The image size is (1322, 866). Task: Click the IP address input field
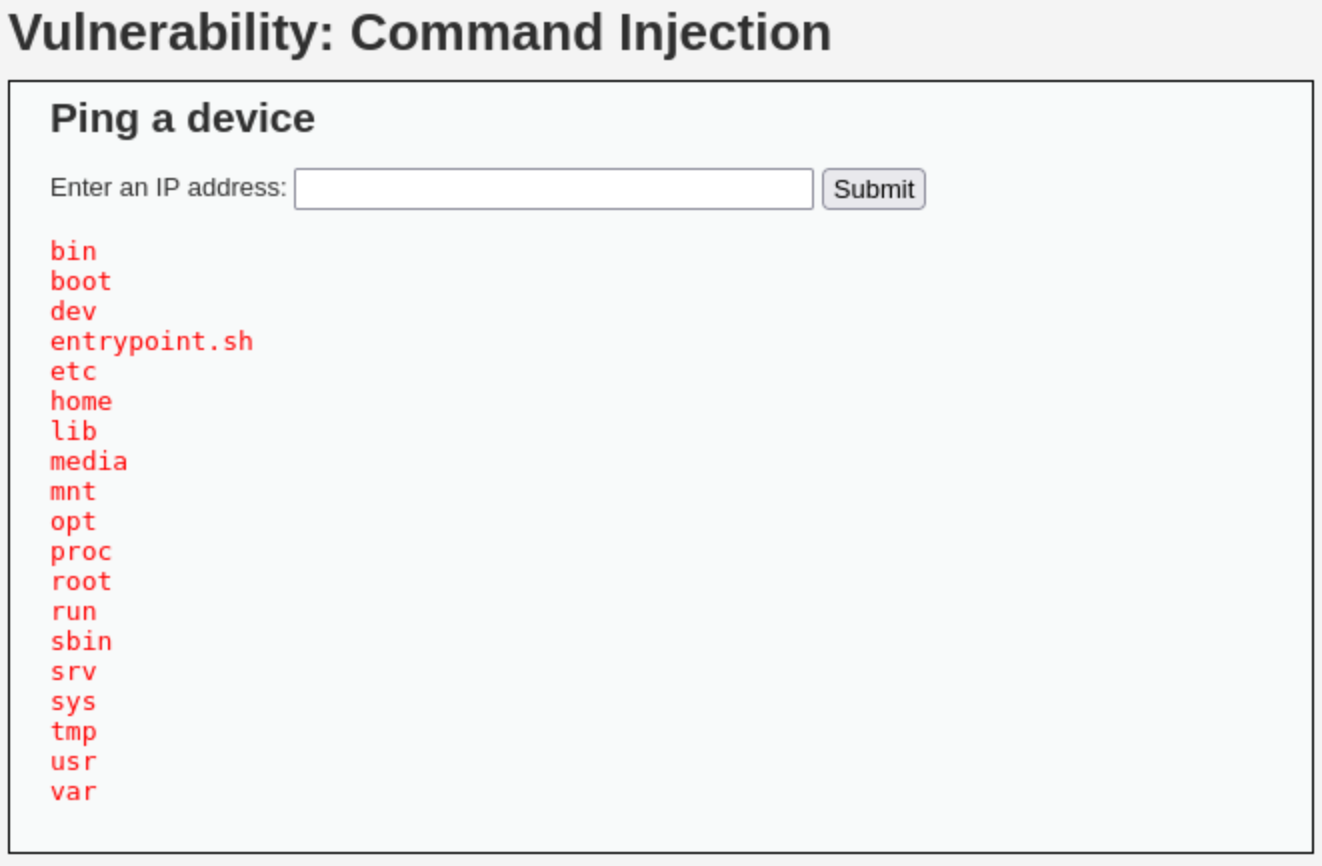pyautogui.click(x=553, y=189)
